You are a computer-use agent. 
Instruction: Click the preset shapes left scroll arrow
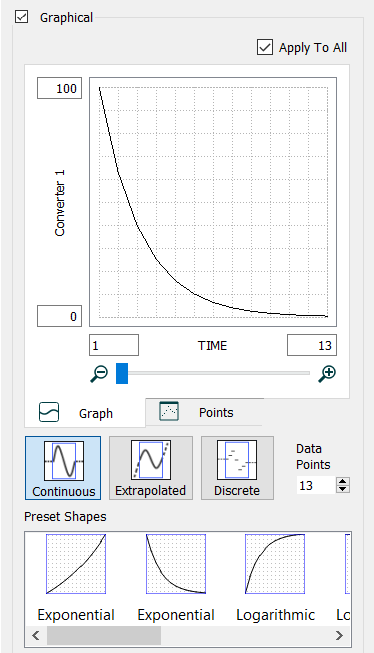(x=36, y=636)
